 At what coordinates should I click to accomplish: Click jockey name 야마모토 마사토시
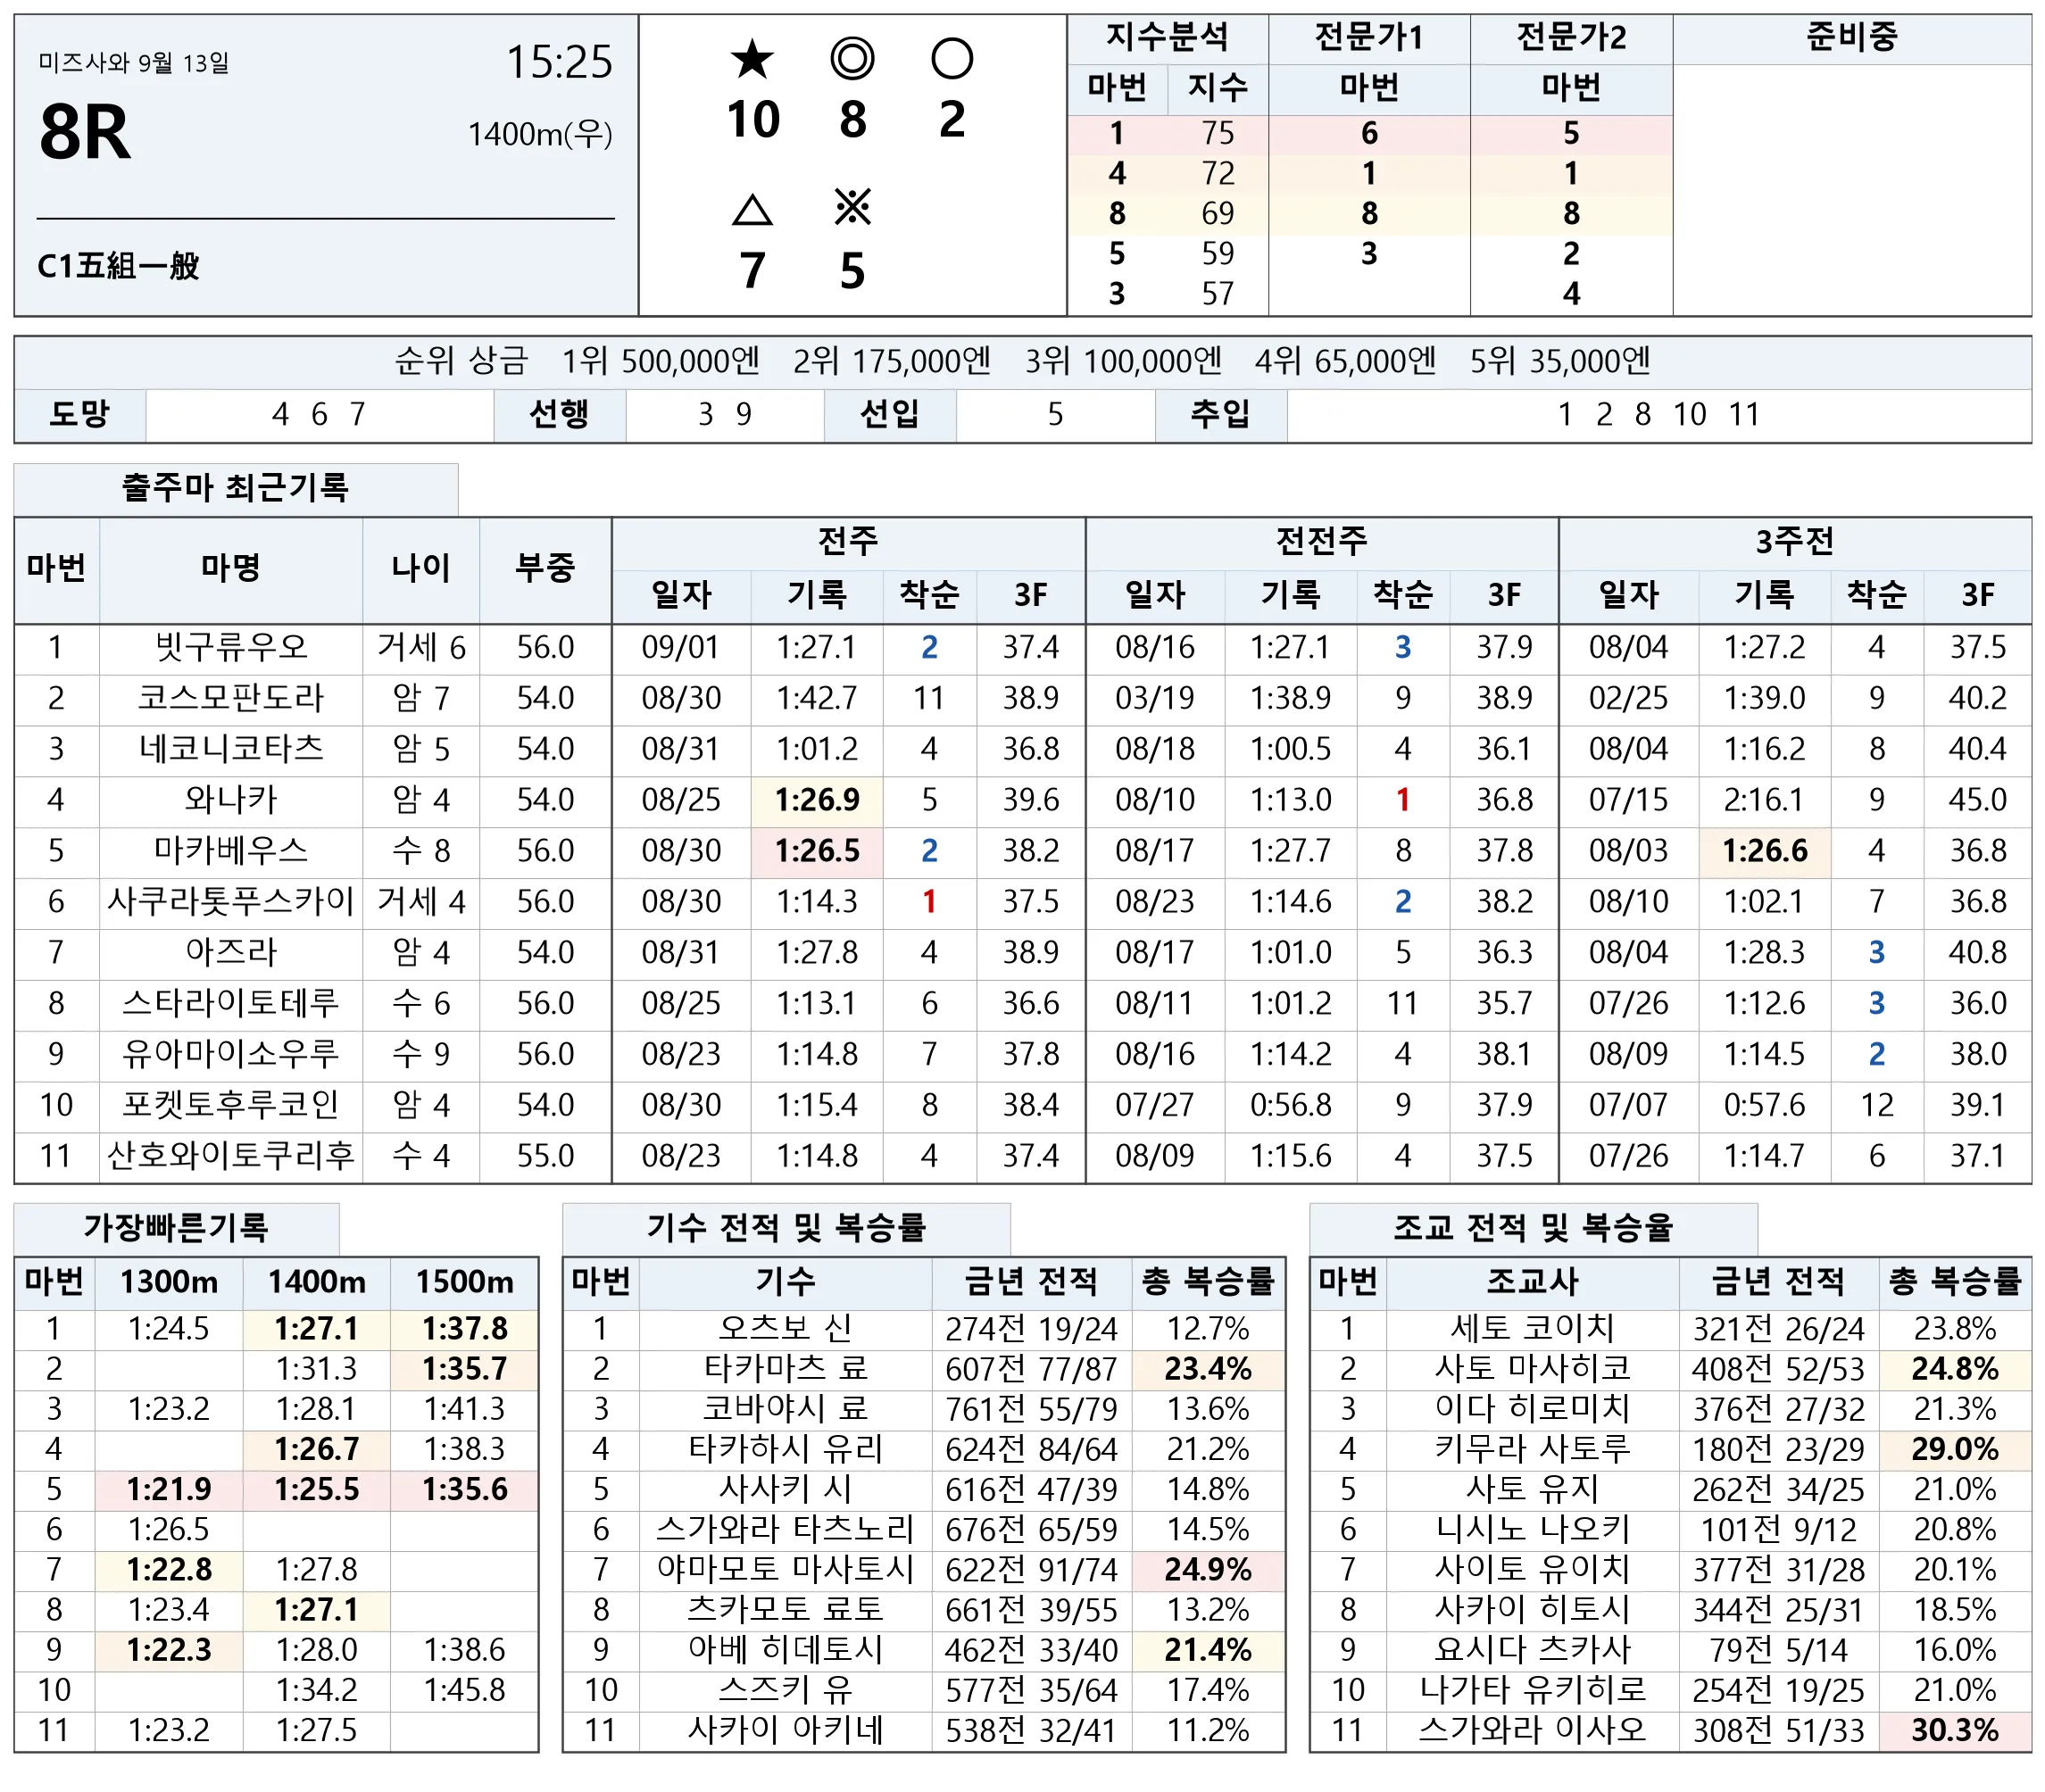coord(785,1569)
